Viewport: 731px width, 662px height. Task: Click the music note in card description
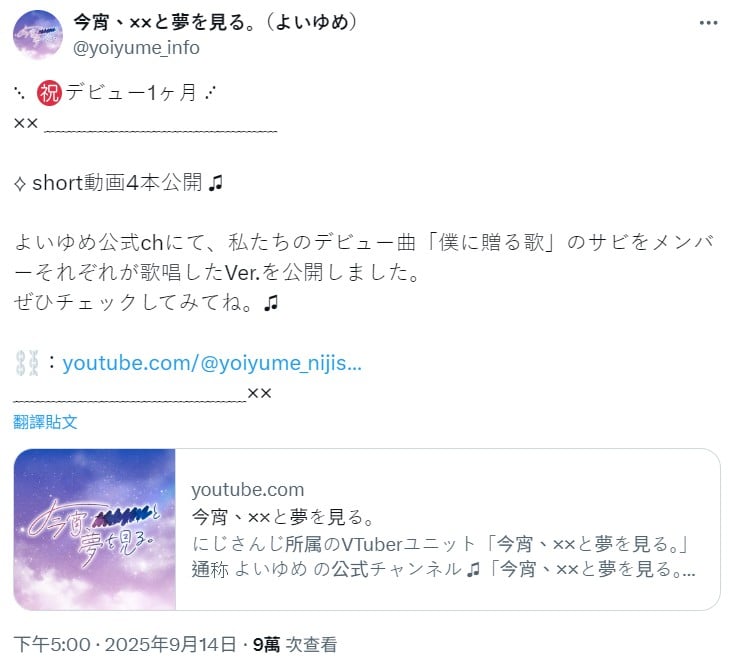point(473,570)
